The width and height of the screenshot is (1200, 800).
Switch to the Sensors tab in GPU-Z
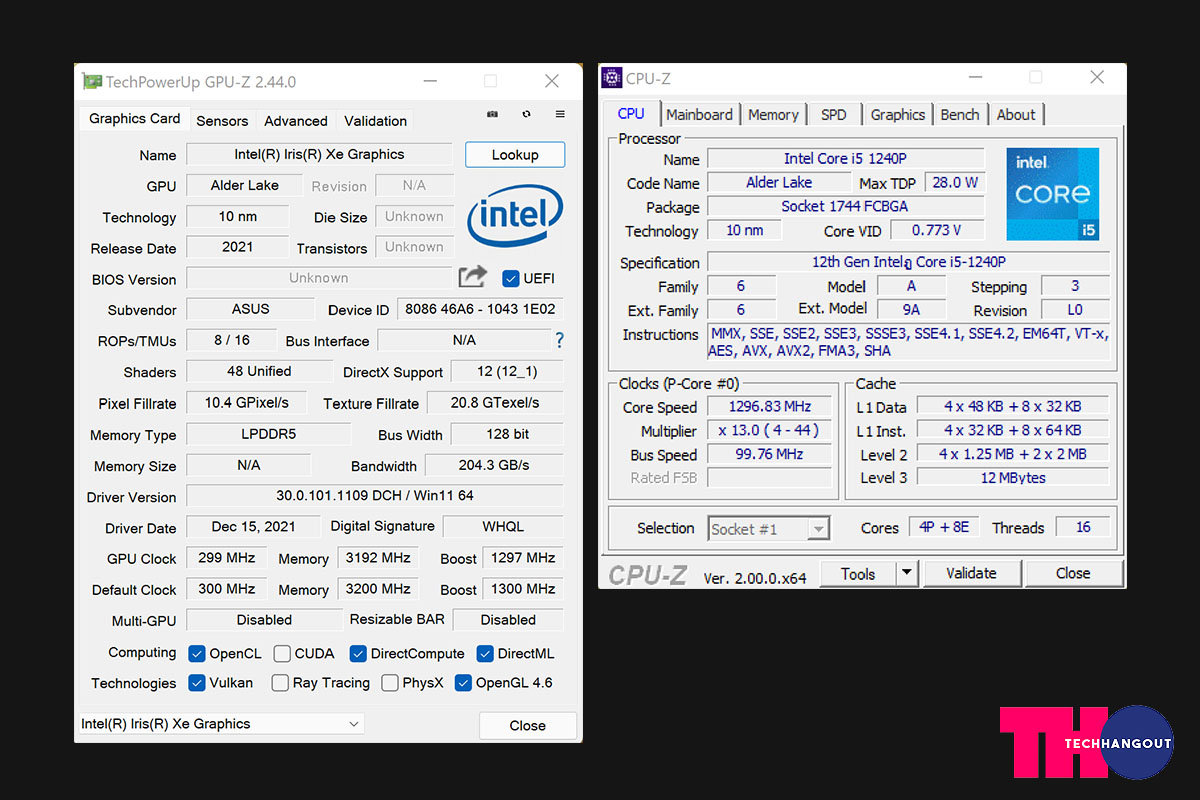[222, 121]
